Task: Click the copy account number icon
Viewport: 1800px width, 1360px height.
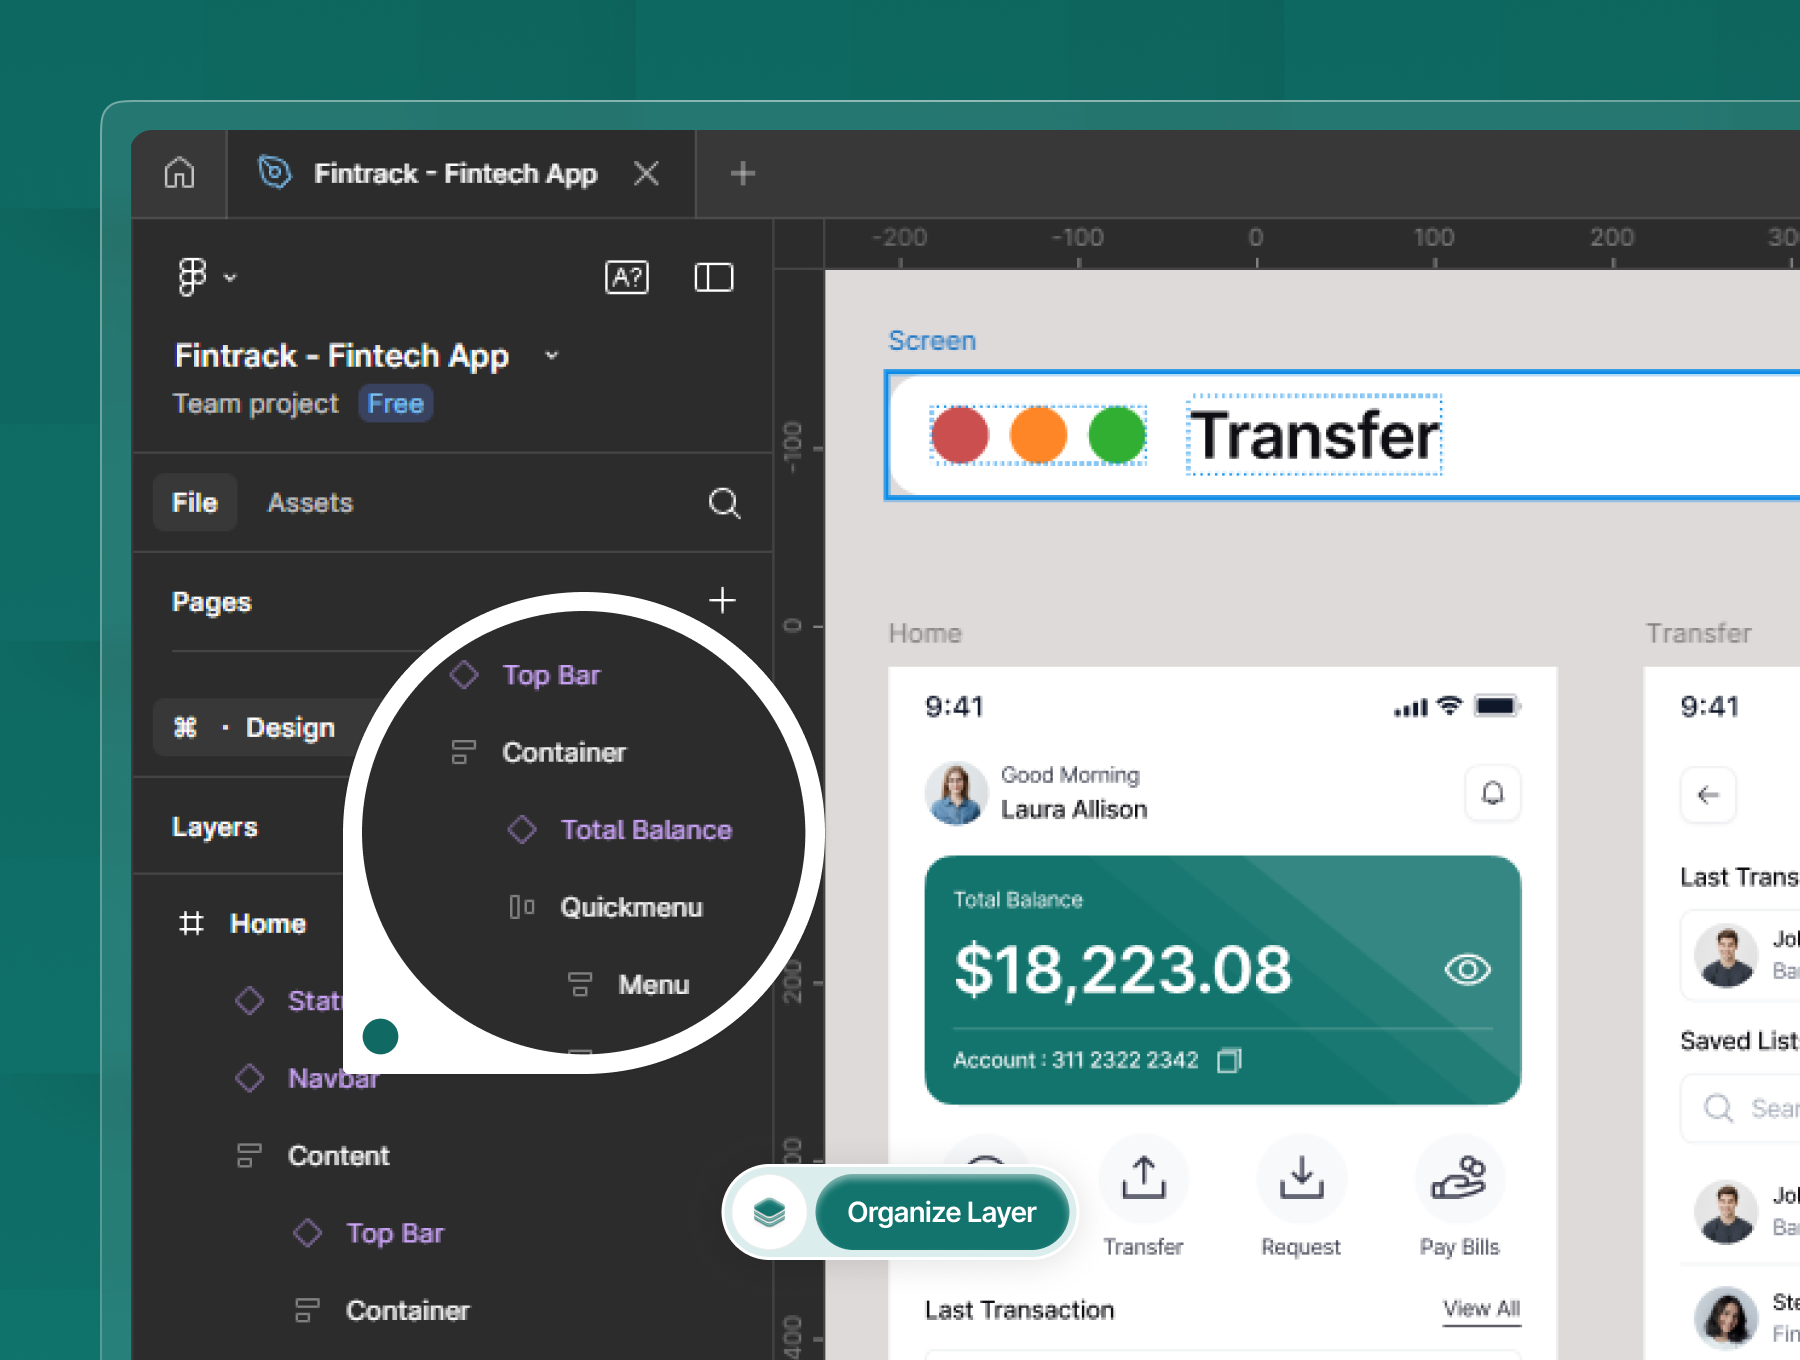Action: 1229,1060
